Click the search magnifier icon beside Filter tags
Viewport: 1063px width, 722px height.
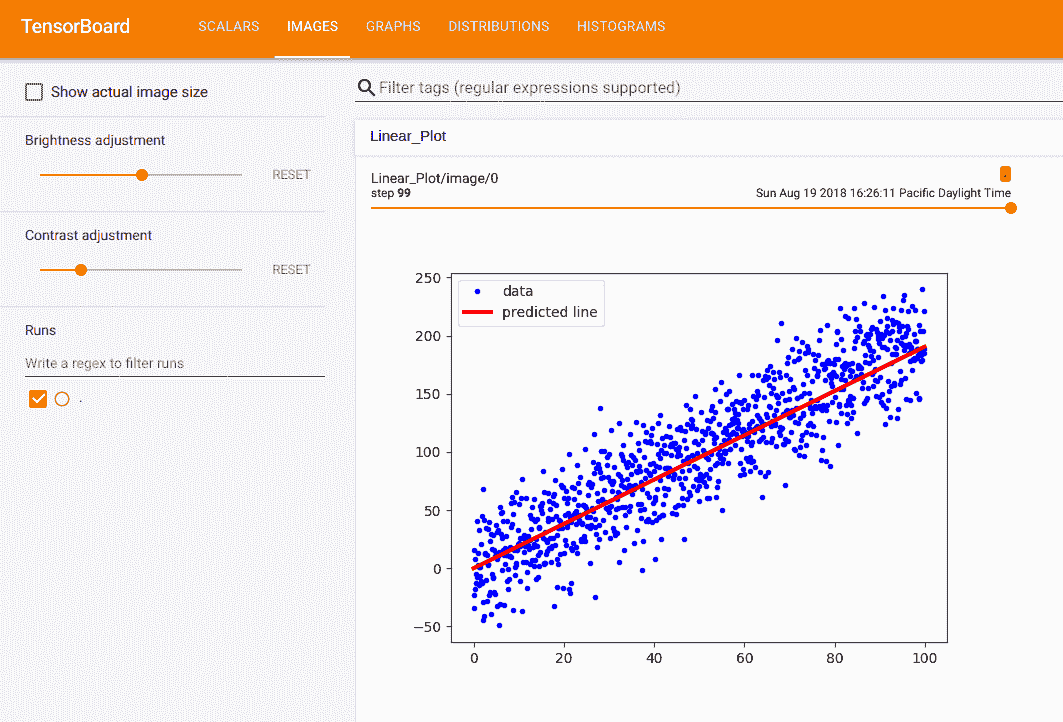tap(367, 88)
